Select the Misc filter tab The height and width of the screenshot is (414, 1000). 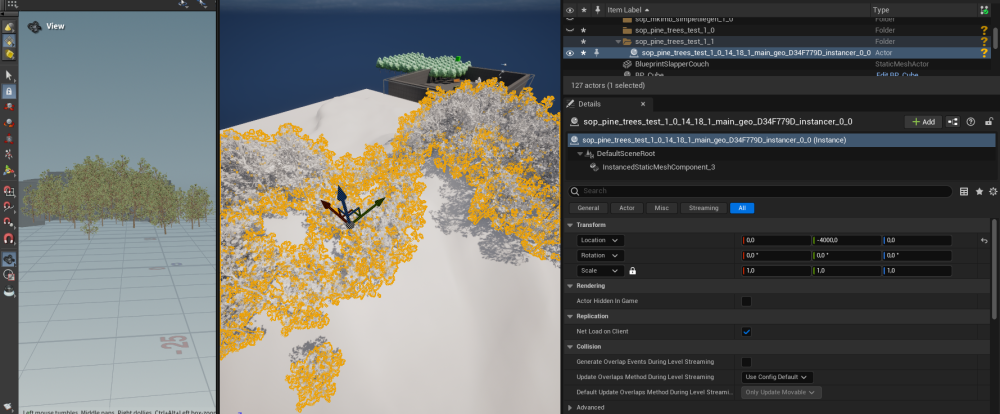[661, 208]
